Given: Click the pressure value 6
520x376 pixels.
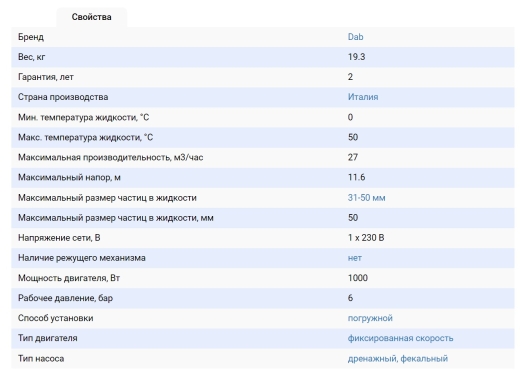Looking at the screenshot, I should [x=350, y=298].
